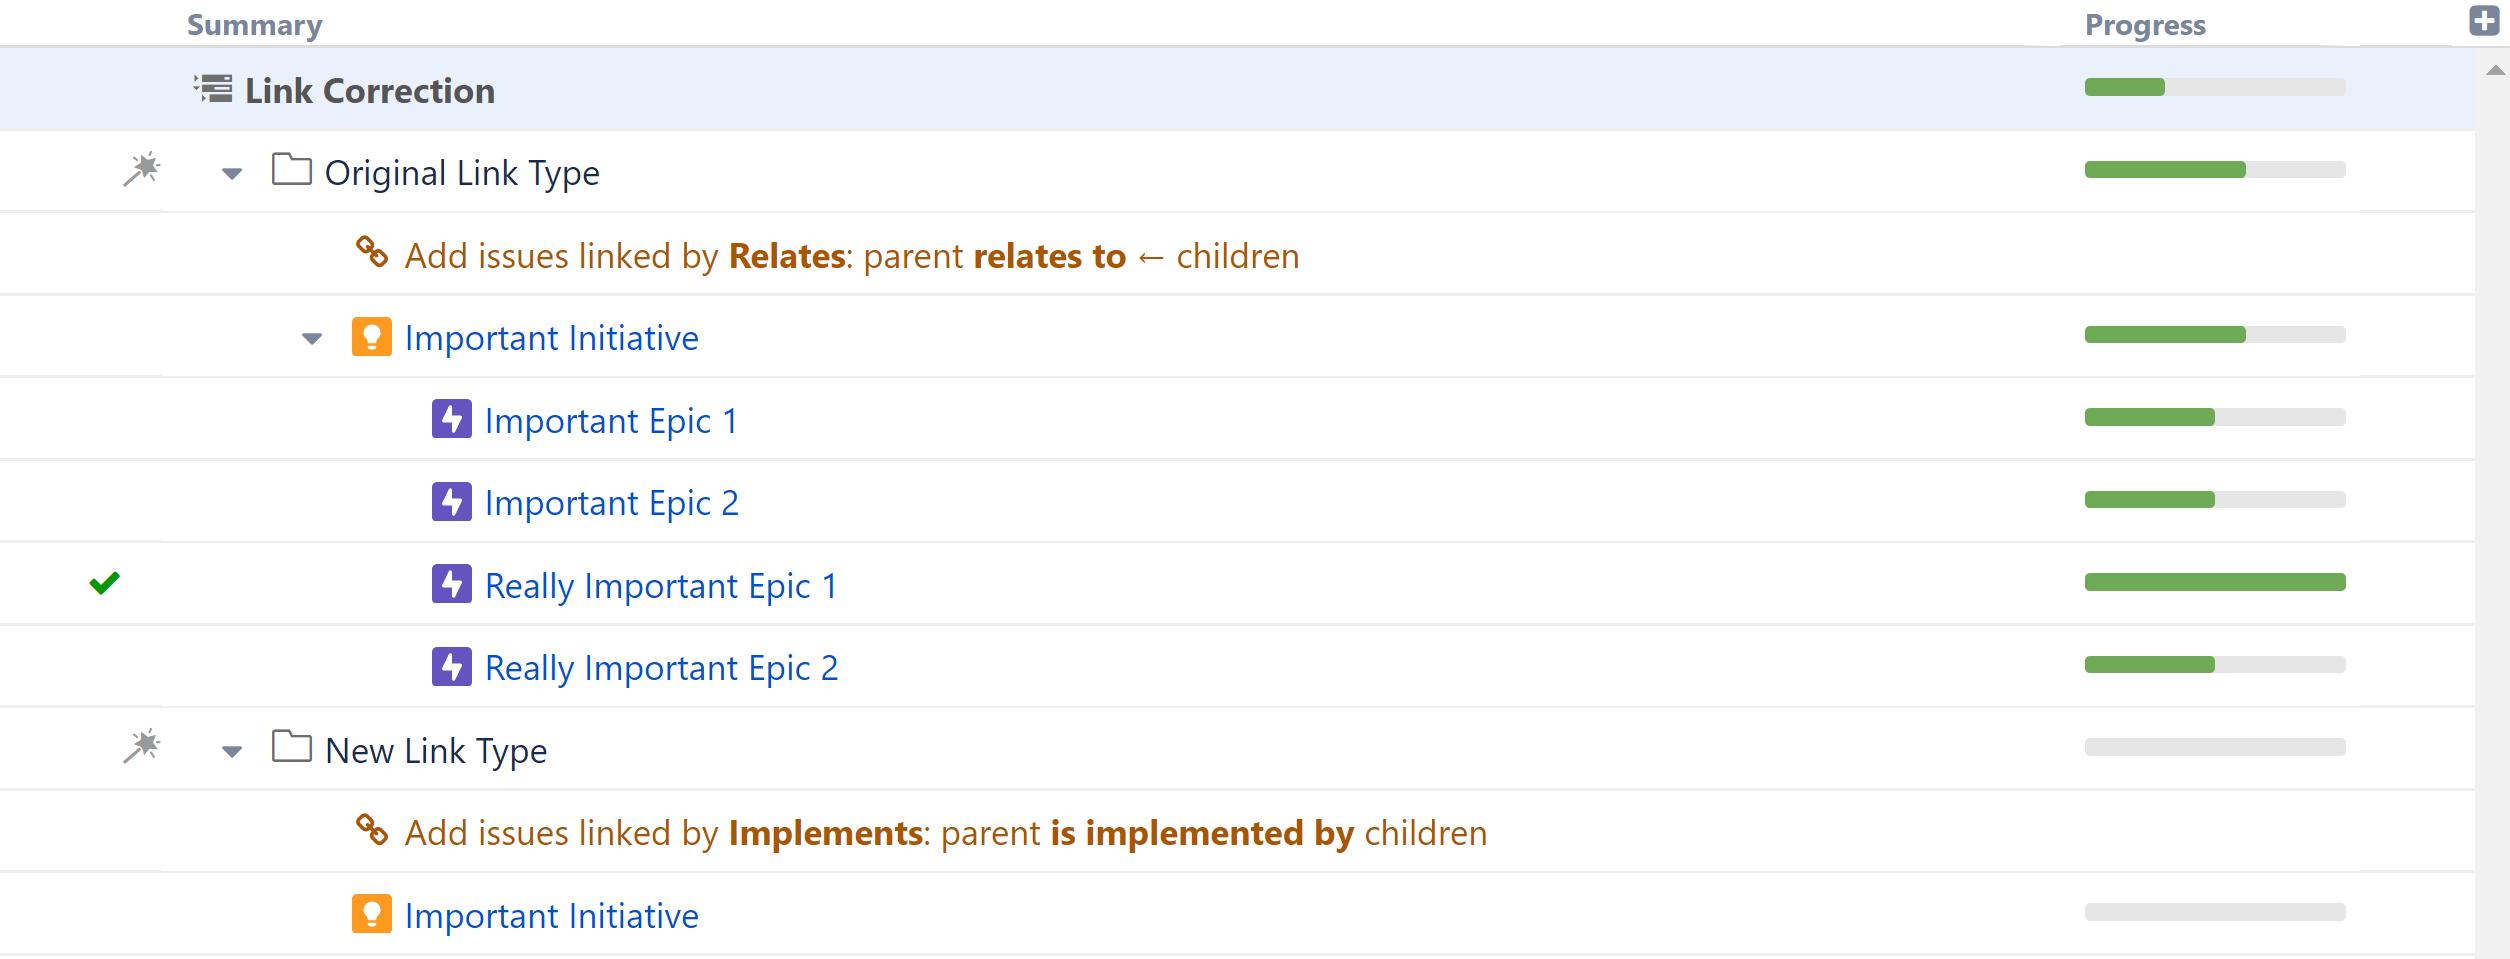Click the green checkmark beside Really Important Epic 1

tap(104, 582)
